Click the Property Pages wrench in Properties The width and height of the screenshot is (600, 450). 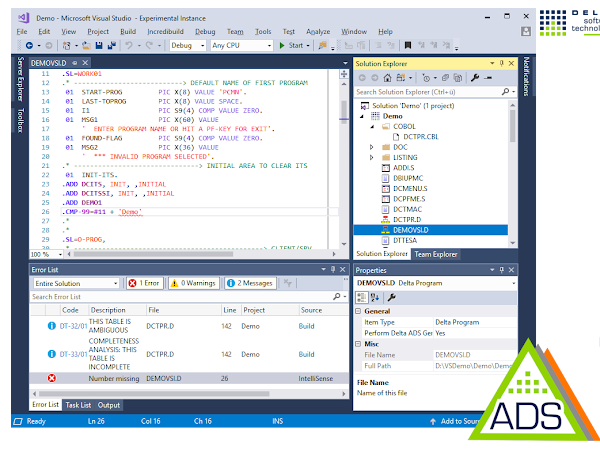coord(391,297)
